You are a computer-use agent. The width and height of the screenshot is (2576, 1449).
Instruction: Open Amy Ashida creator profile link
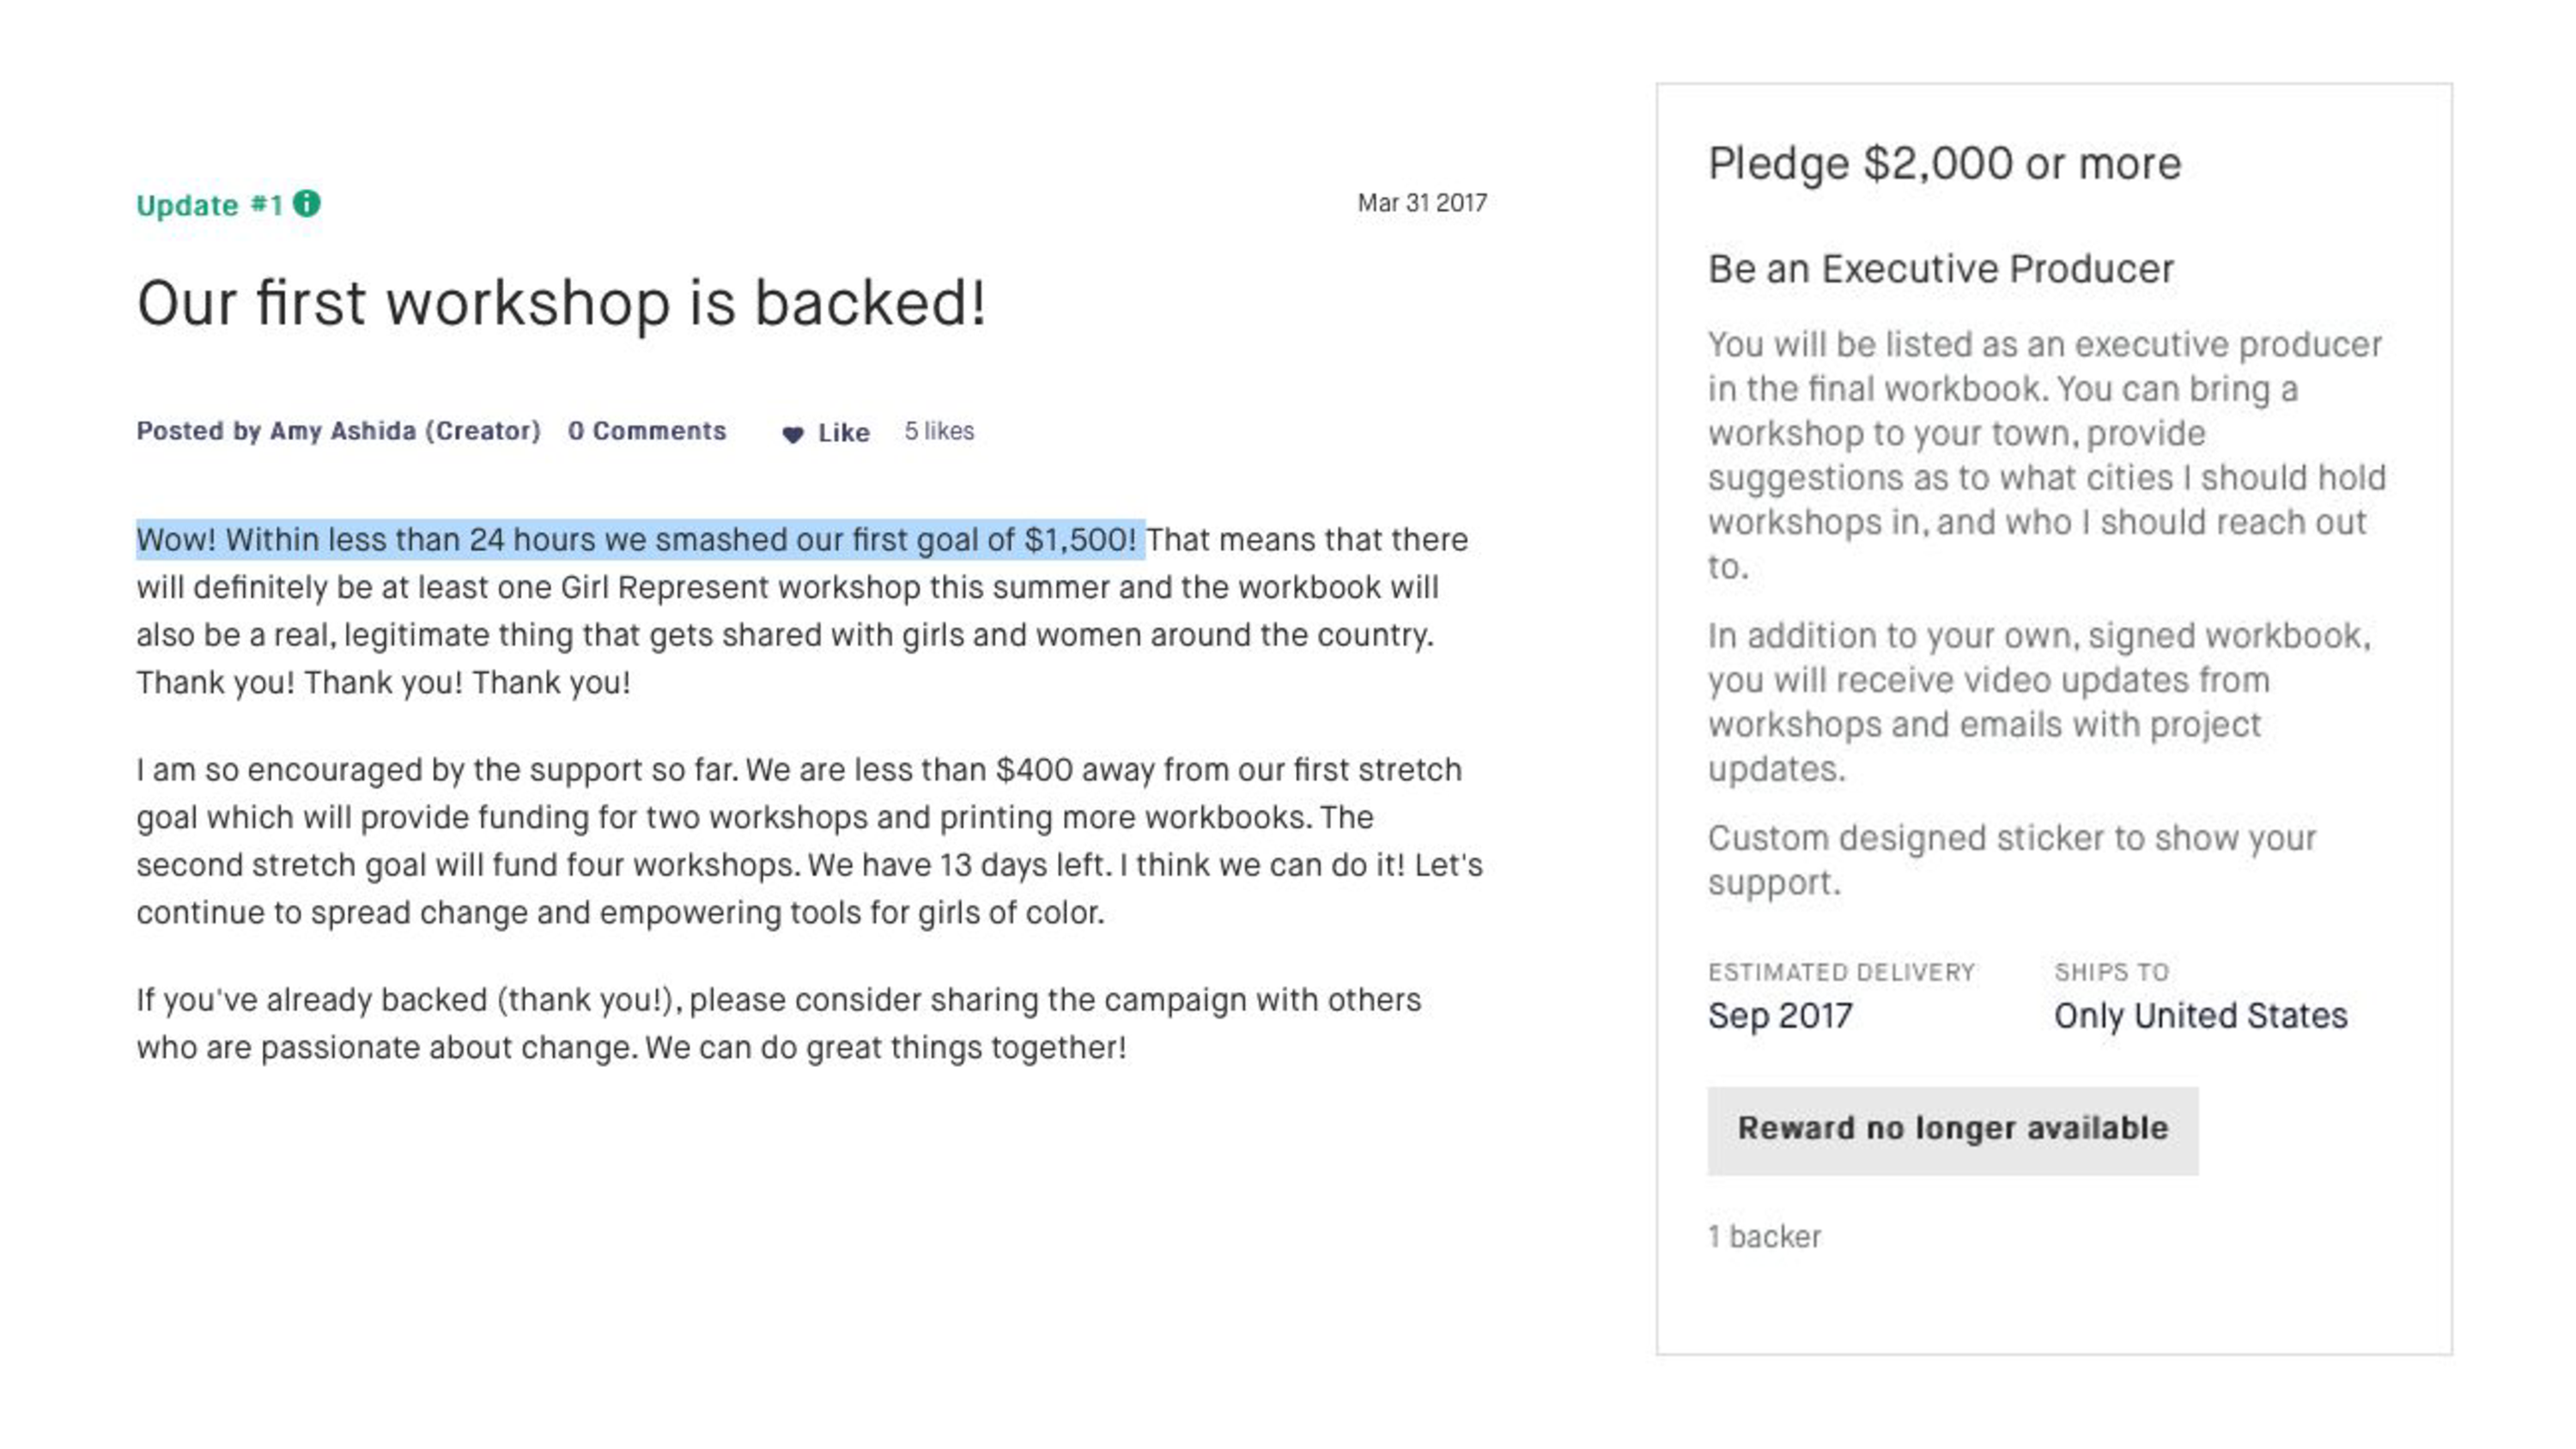[405, 431]
